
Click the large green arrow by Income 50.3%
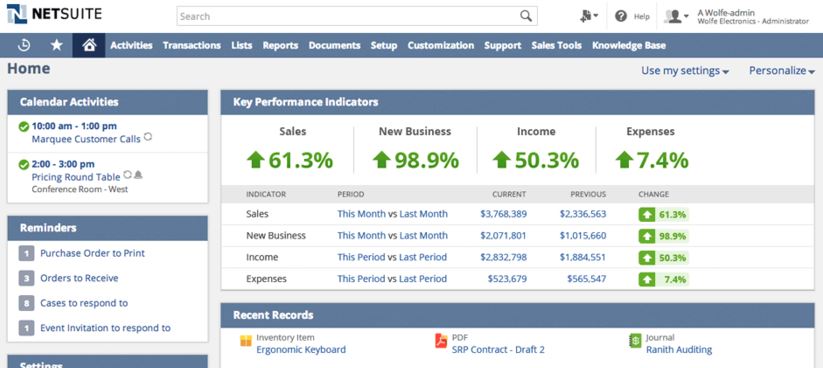pyautogui.click(x=502, y=160)
